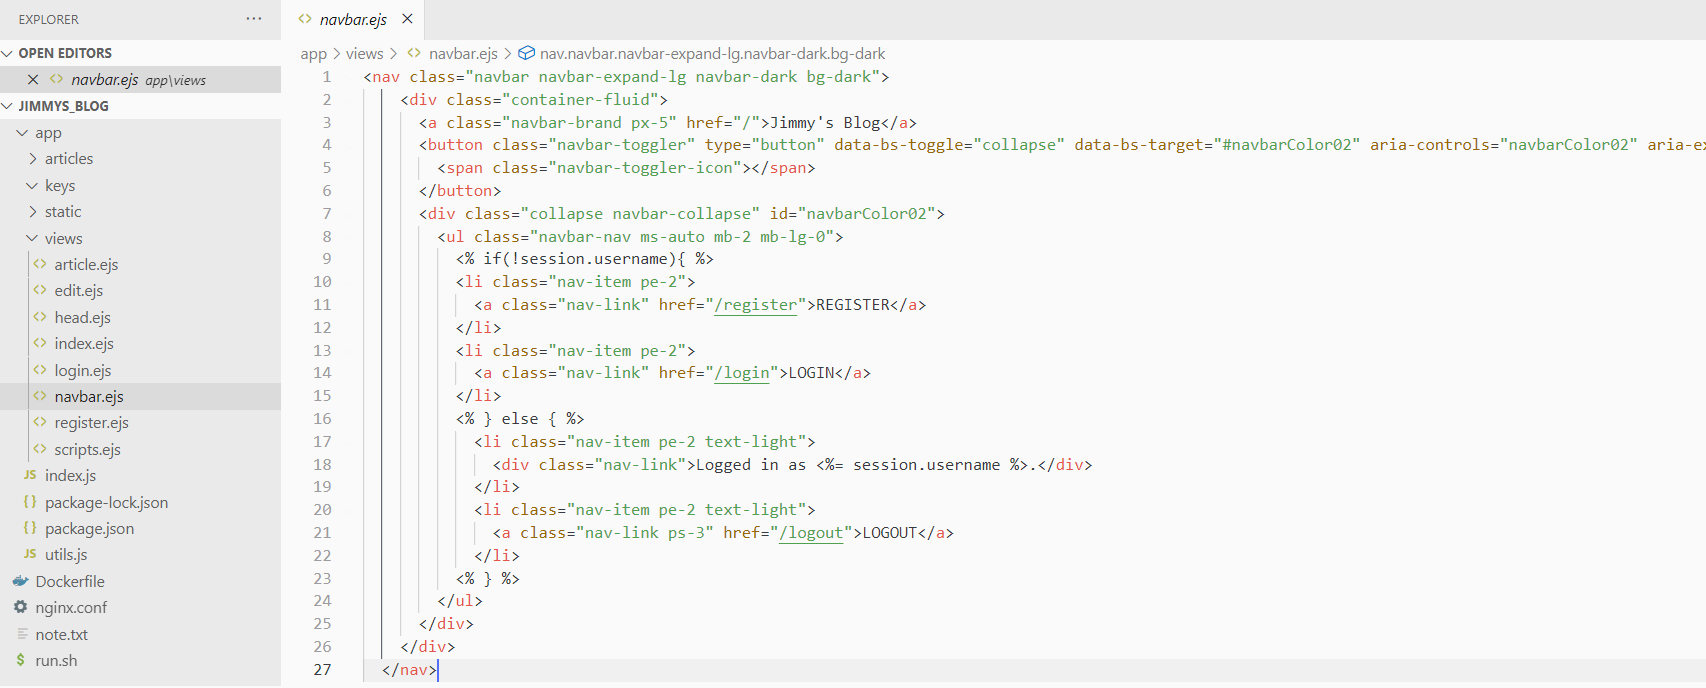Click the index.js JS file icon
This screenshot has height=688, width=1706.
coord(30,475)
